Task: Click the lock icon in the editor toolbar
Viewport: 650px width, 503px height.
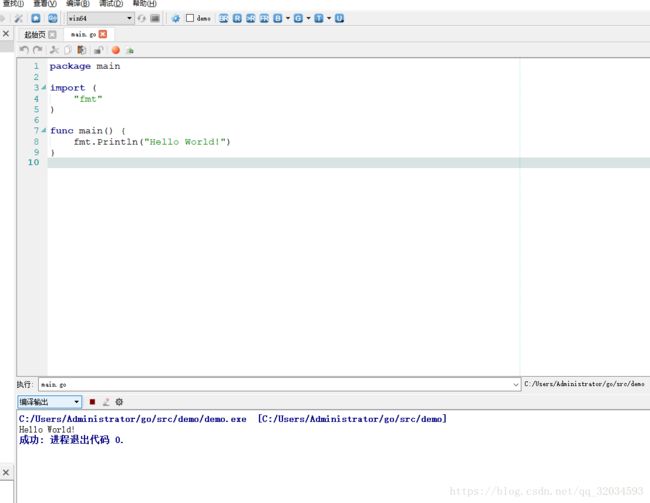Action: (97, 50)
